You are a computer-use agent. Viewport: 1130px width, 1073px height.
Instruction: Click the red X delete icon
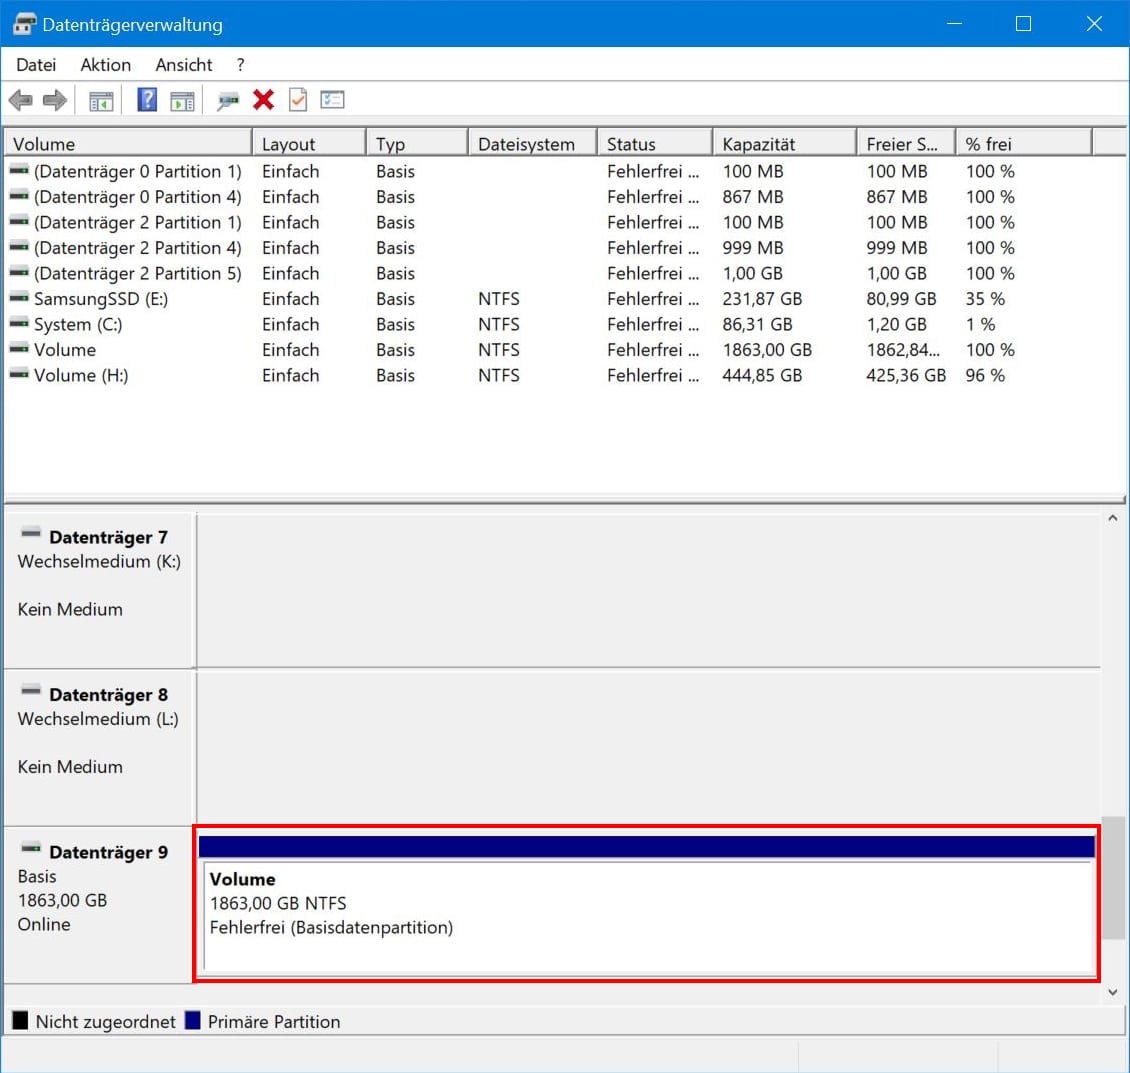(x=264, y=100)
